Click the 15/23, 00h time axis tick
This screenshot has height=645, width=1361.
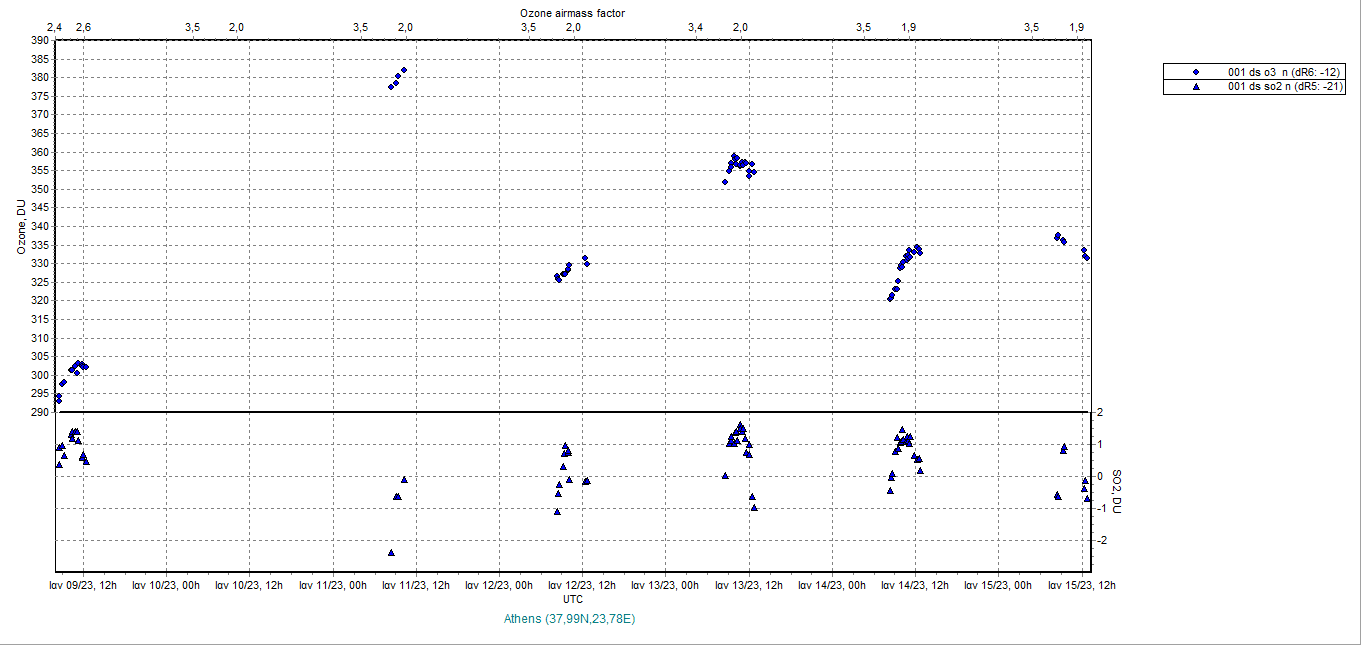point(998,586)
